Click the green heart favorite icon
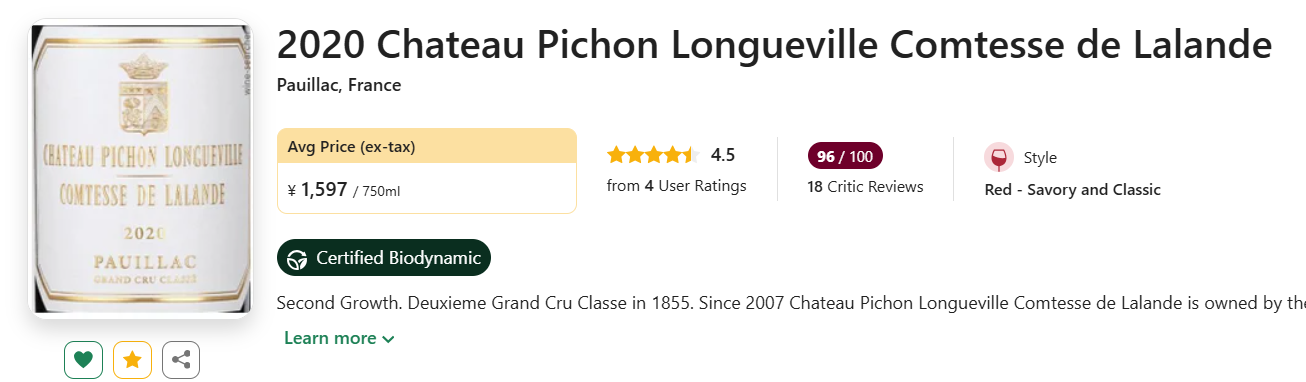Screen dimensions: 1306x382 (83, 360)
